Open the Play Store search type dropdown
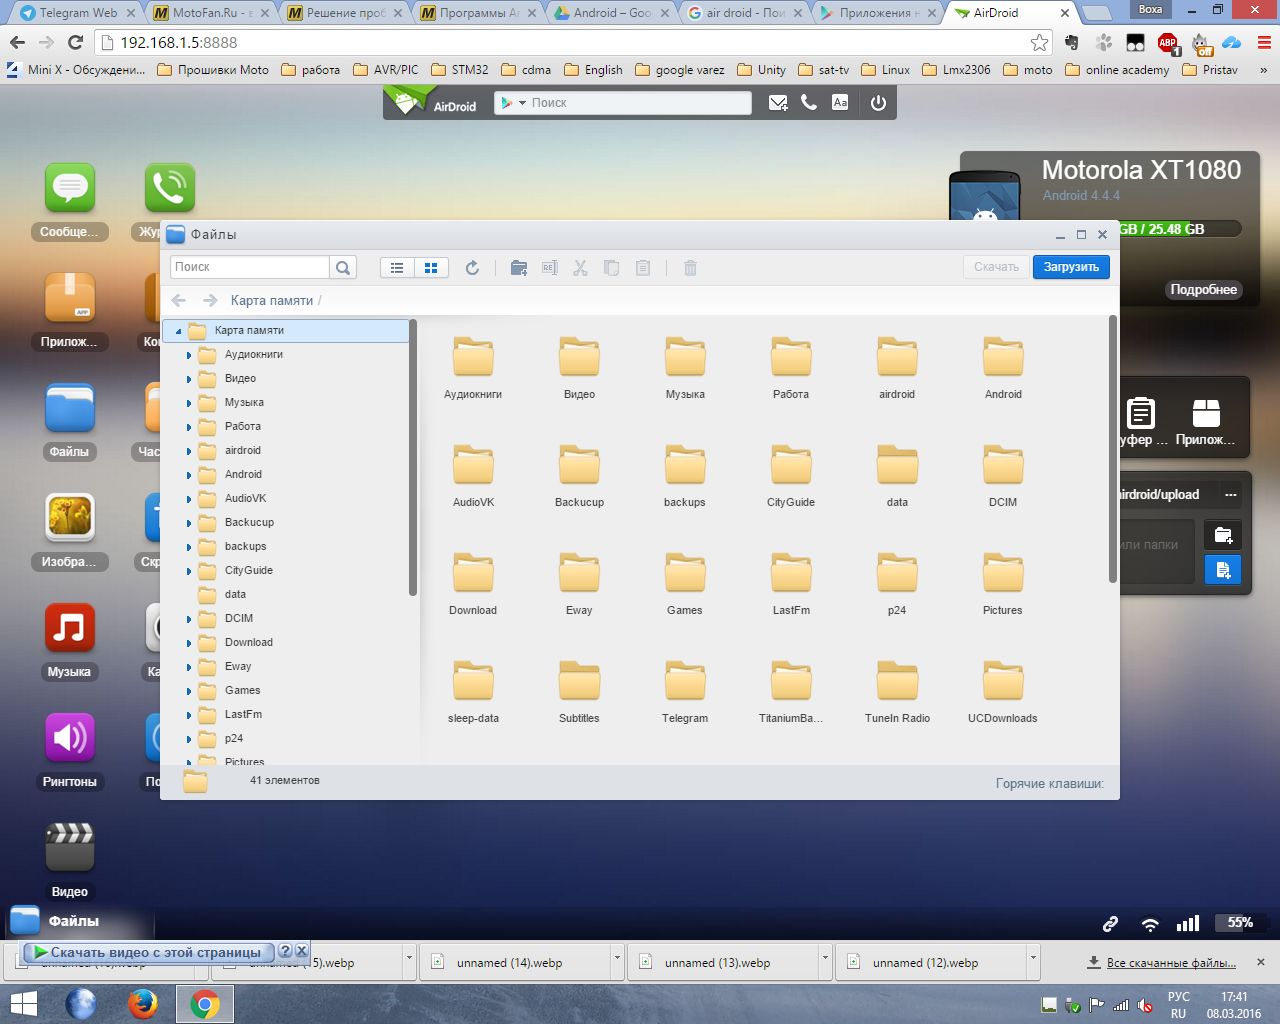1280x1024 pixels. (x=513, y=103)
